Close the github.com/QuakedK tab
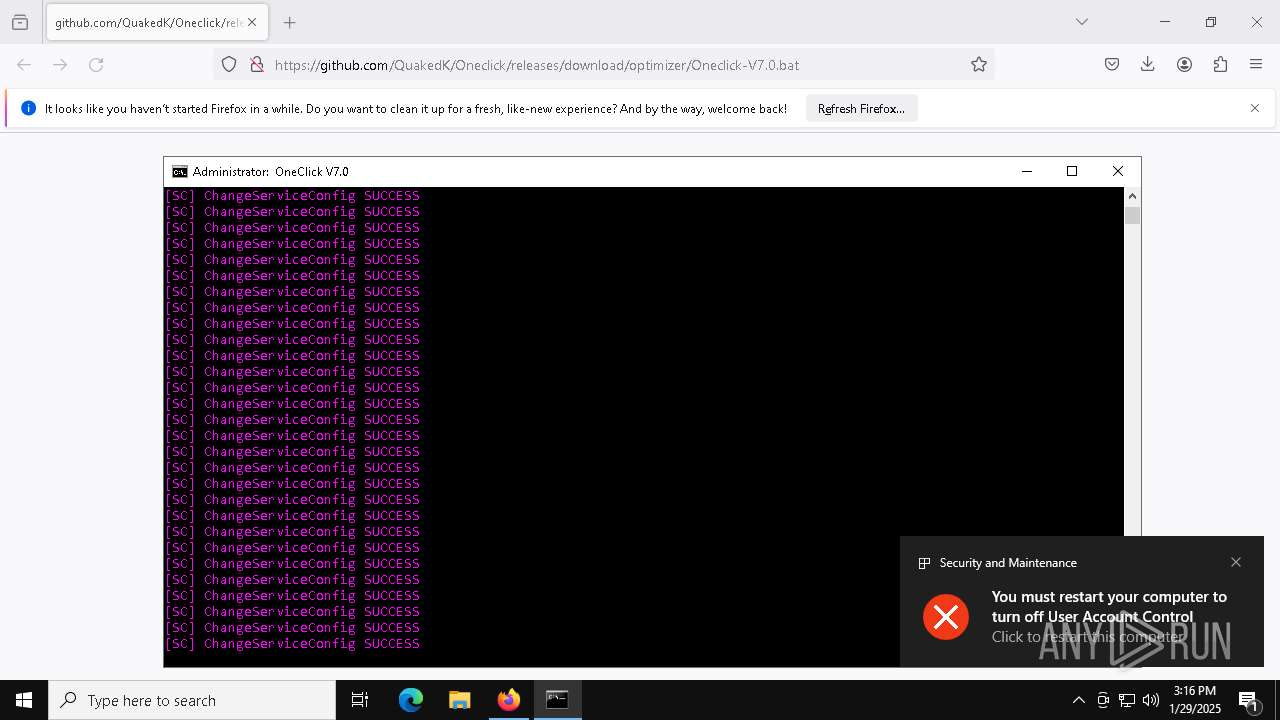Image resolution: width=1280 pixels, height=720 pixels. tap(252, 22)
